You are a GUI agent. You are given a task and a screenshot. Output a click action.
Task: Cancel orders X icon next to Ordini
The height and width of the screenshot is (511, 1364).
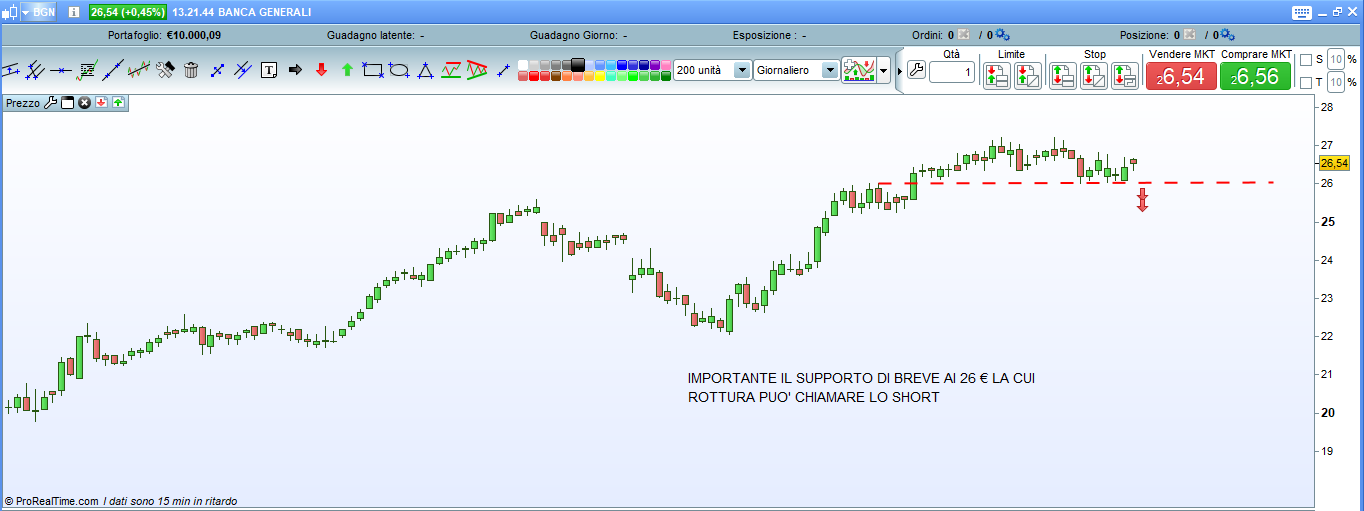(x=963, y=35)
